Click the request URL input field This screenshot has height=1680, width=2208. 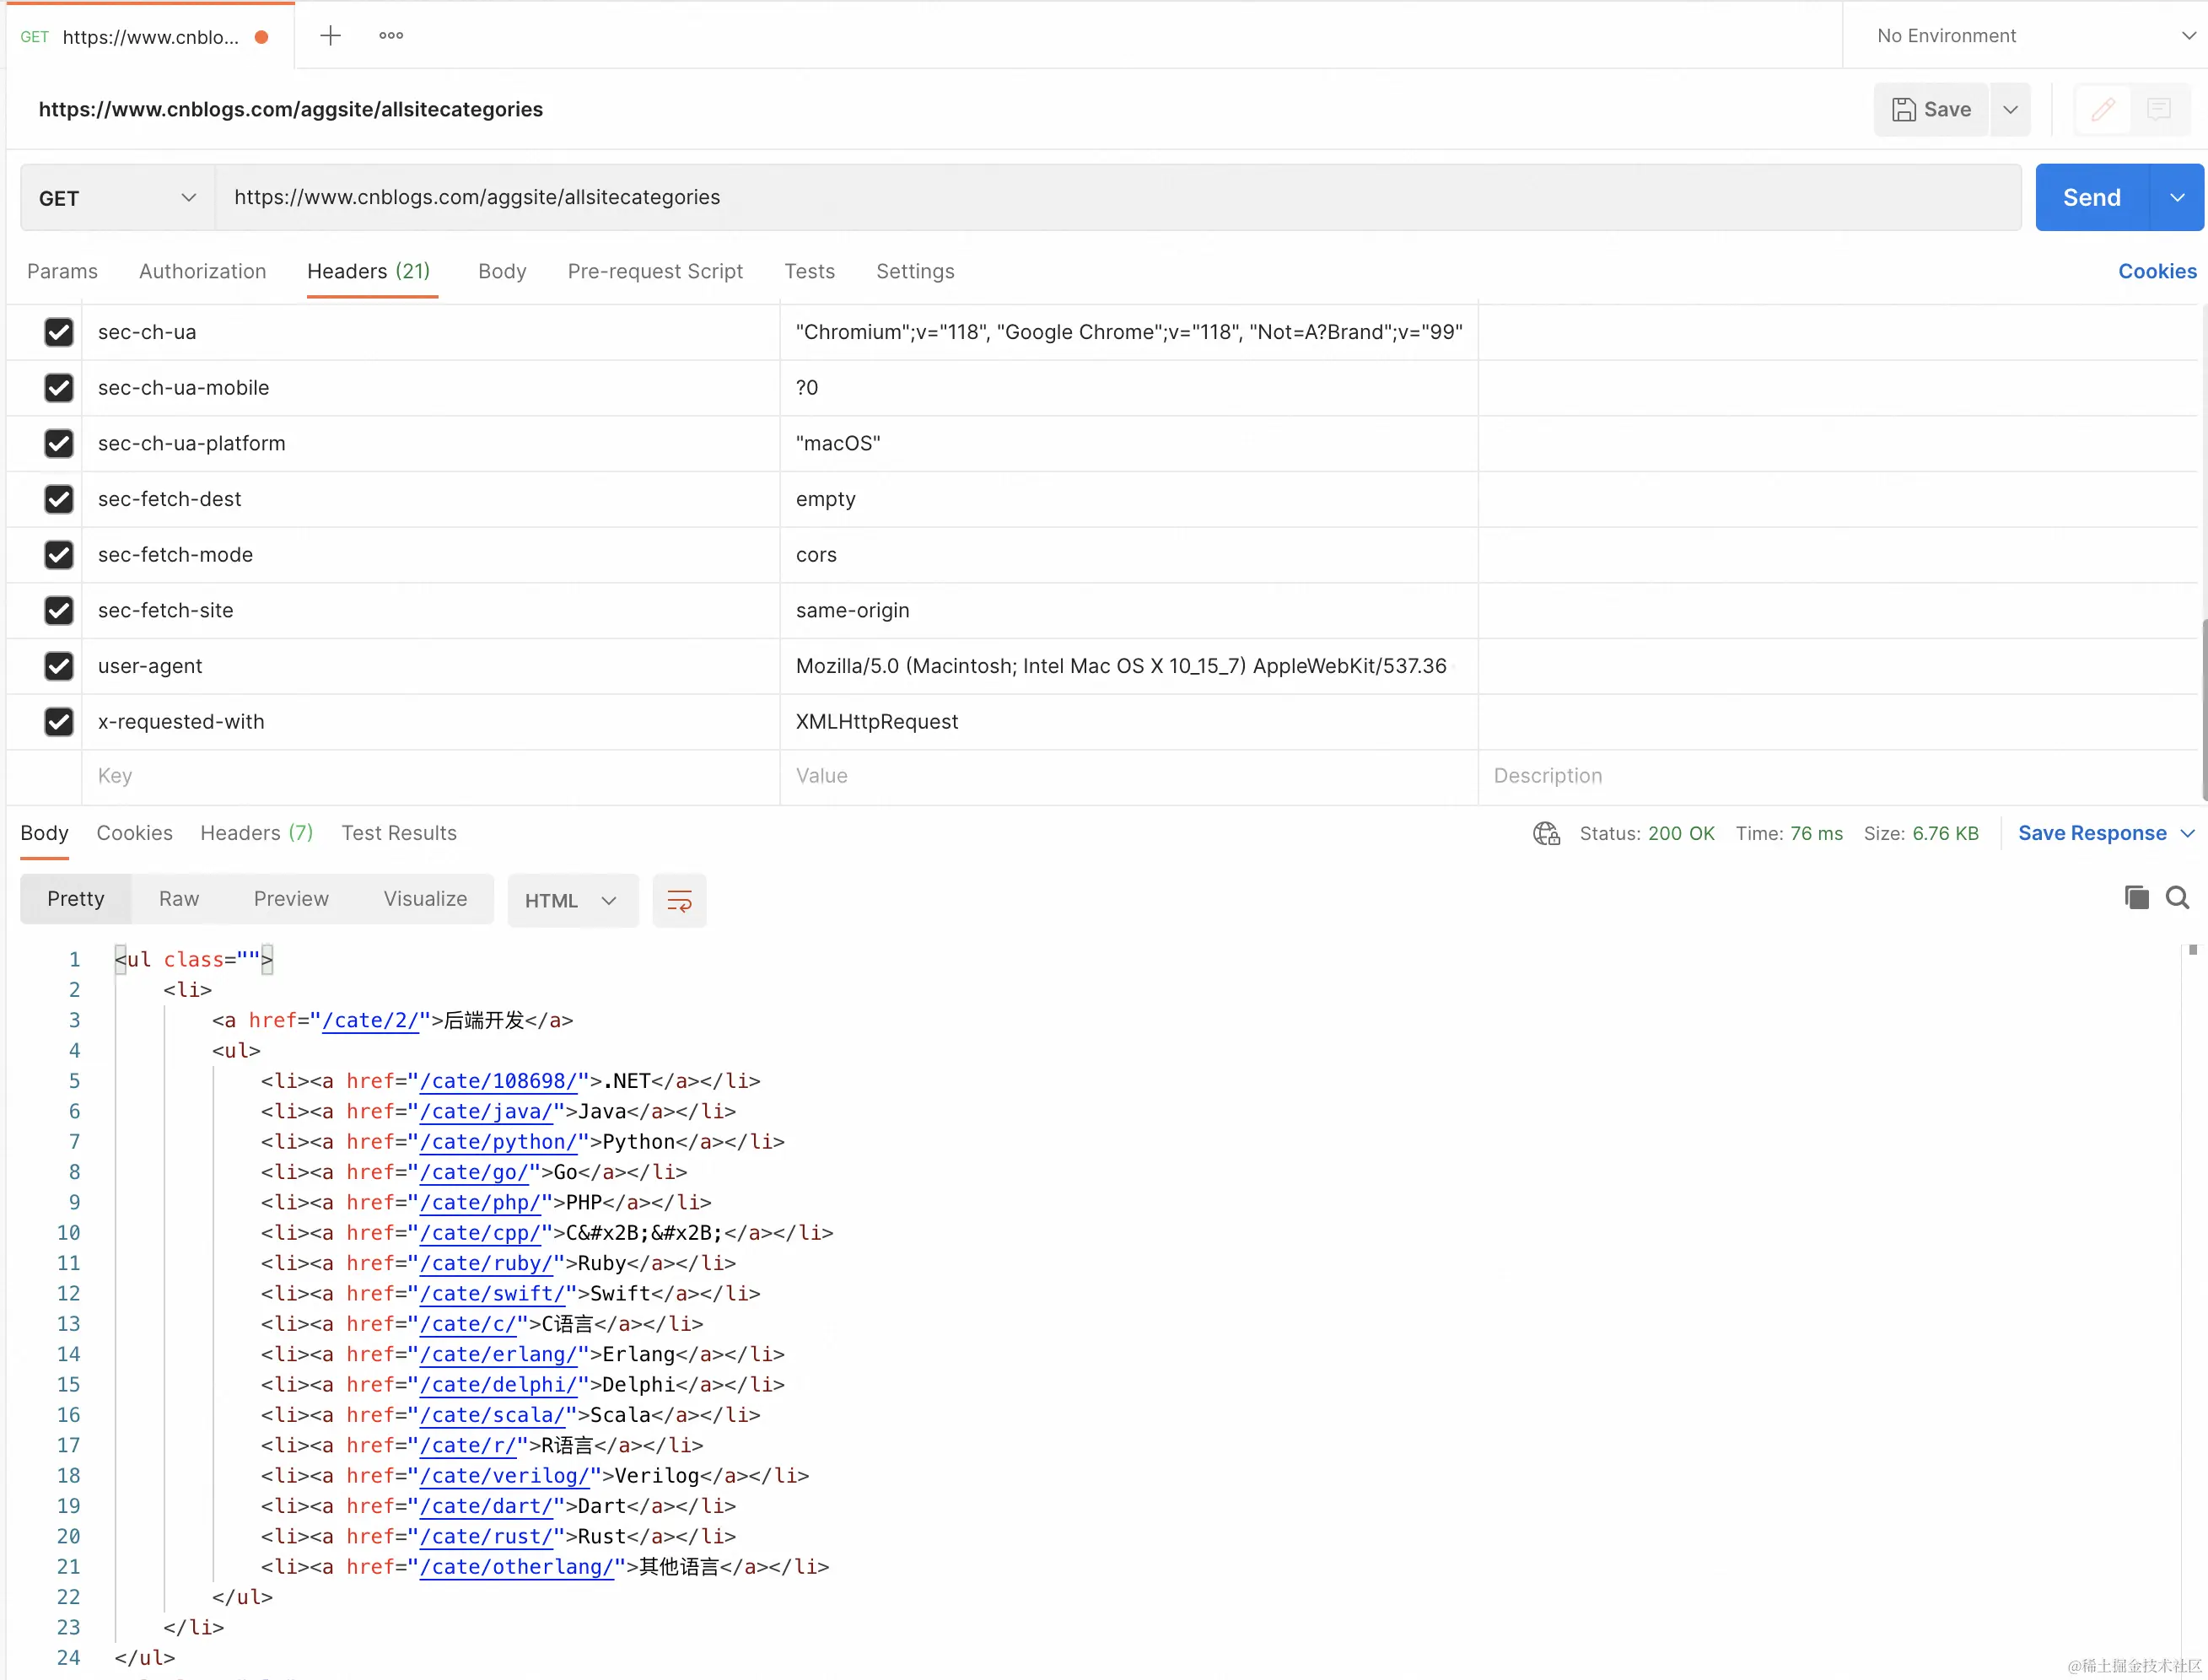[1118, 198]
